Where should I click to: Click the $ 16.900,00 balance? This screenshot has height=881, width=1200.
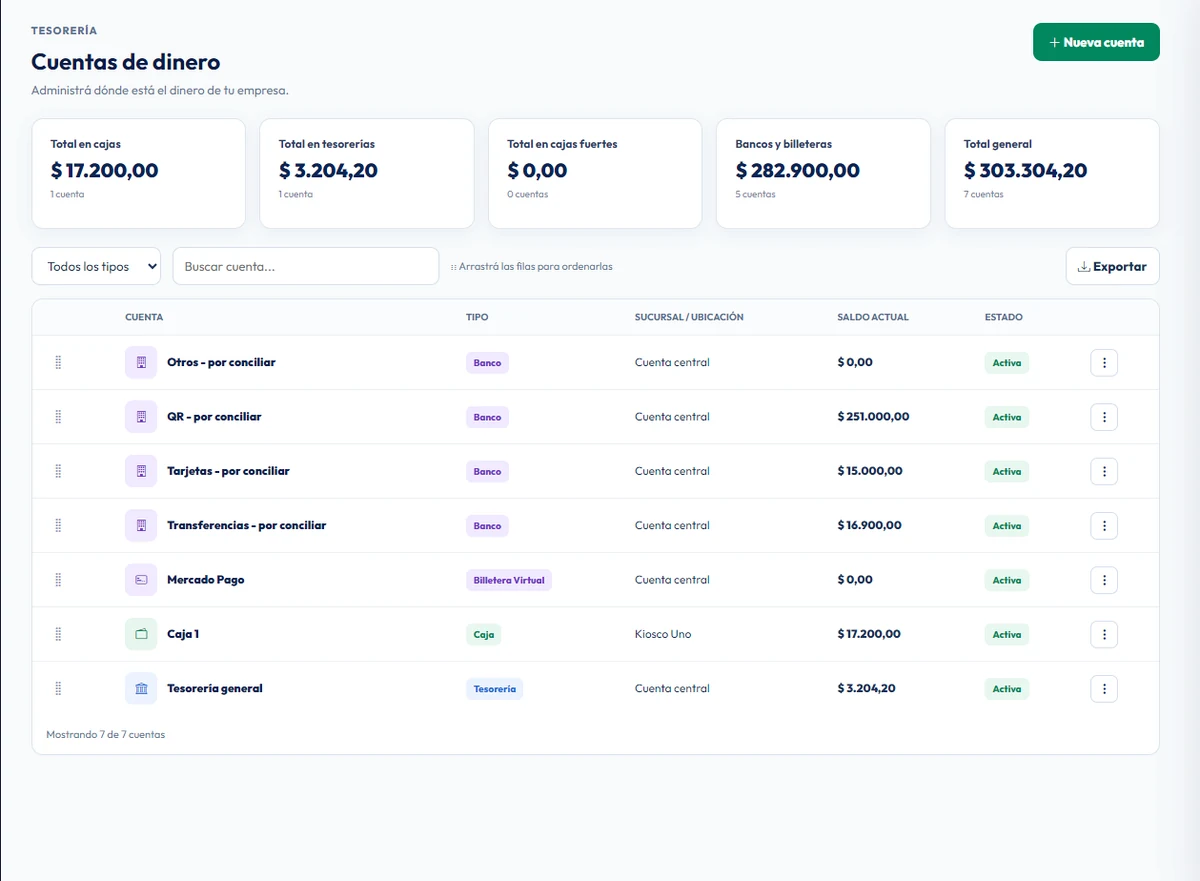pyautogui.click(x=870, y=525)
